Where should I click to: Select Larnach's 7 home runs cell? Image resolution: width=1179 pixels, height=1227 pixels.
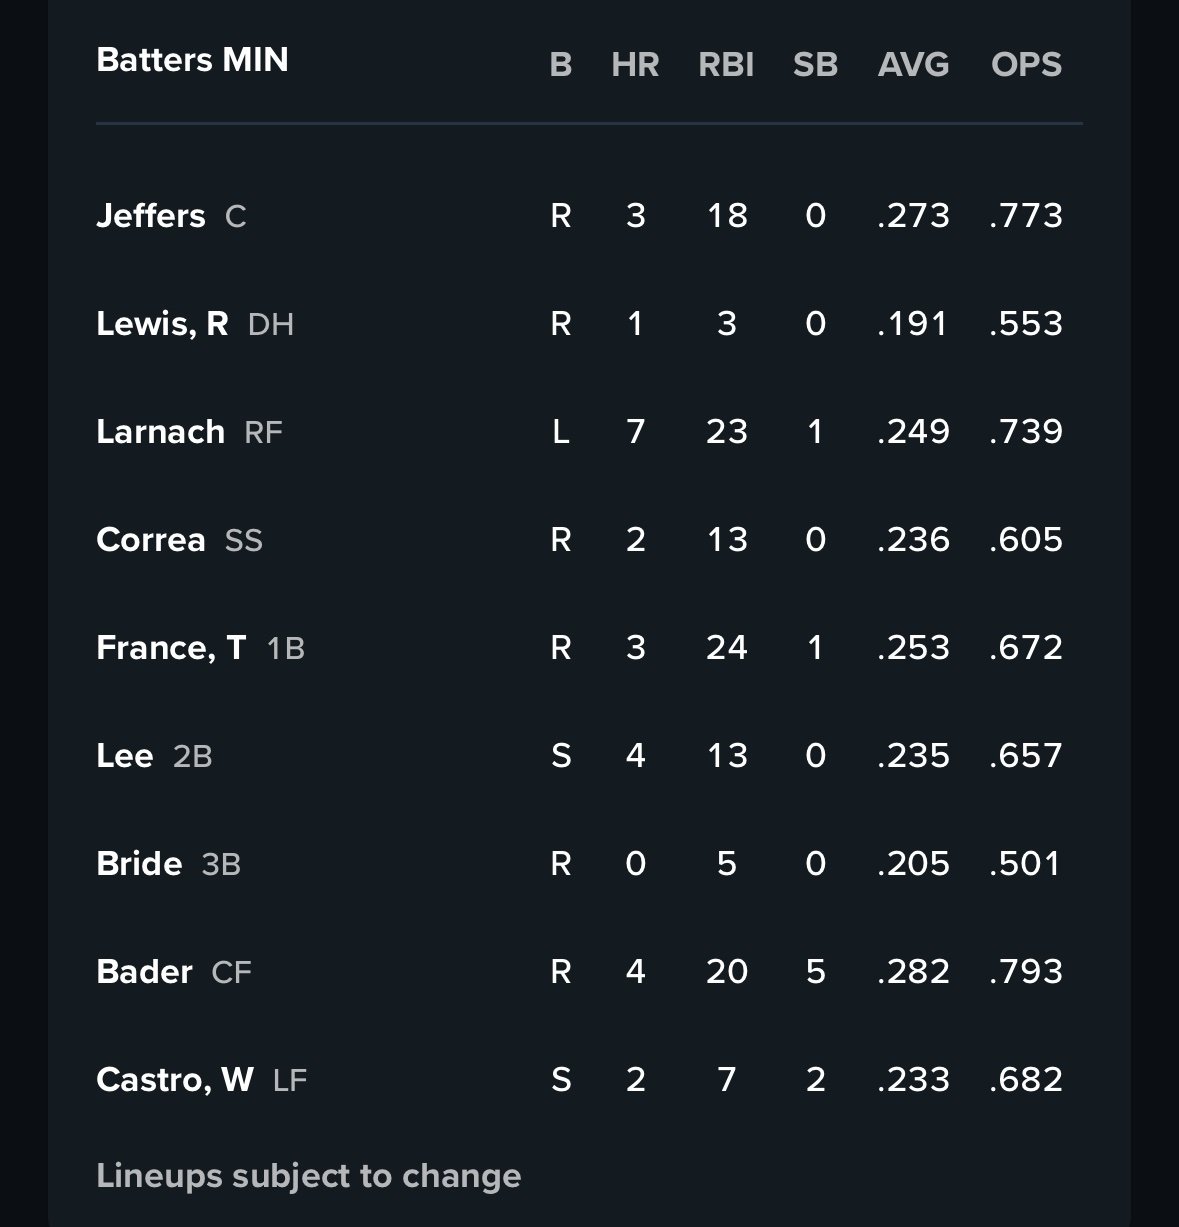pos(635,432)
